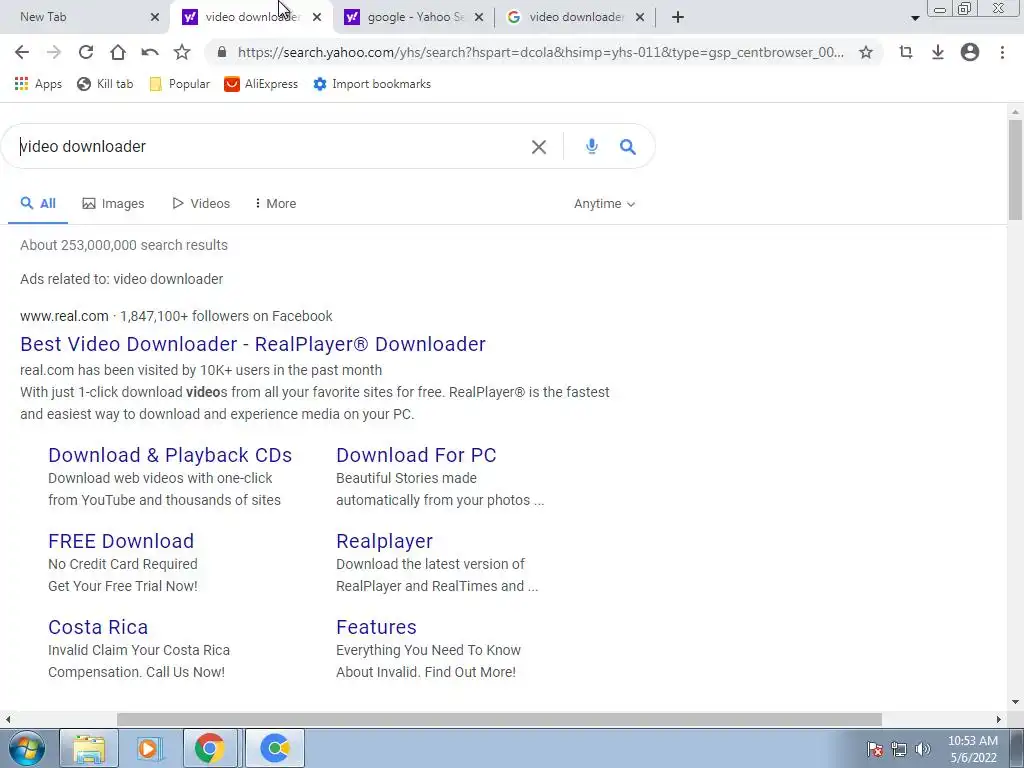Close the Google video downloader tab

coord(640,17)
